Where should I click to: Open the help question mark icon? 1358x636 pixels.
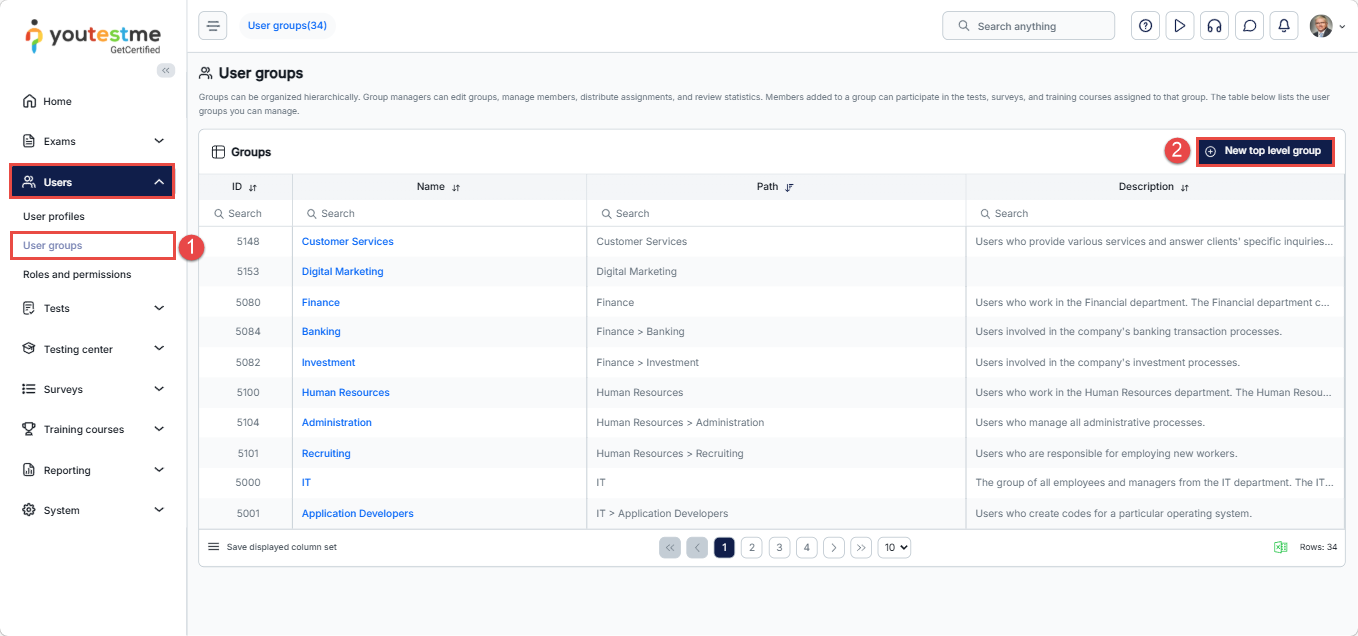(1145, 26)
